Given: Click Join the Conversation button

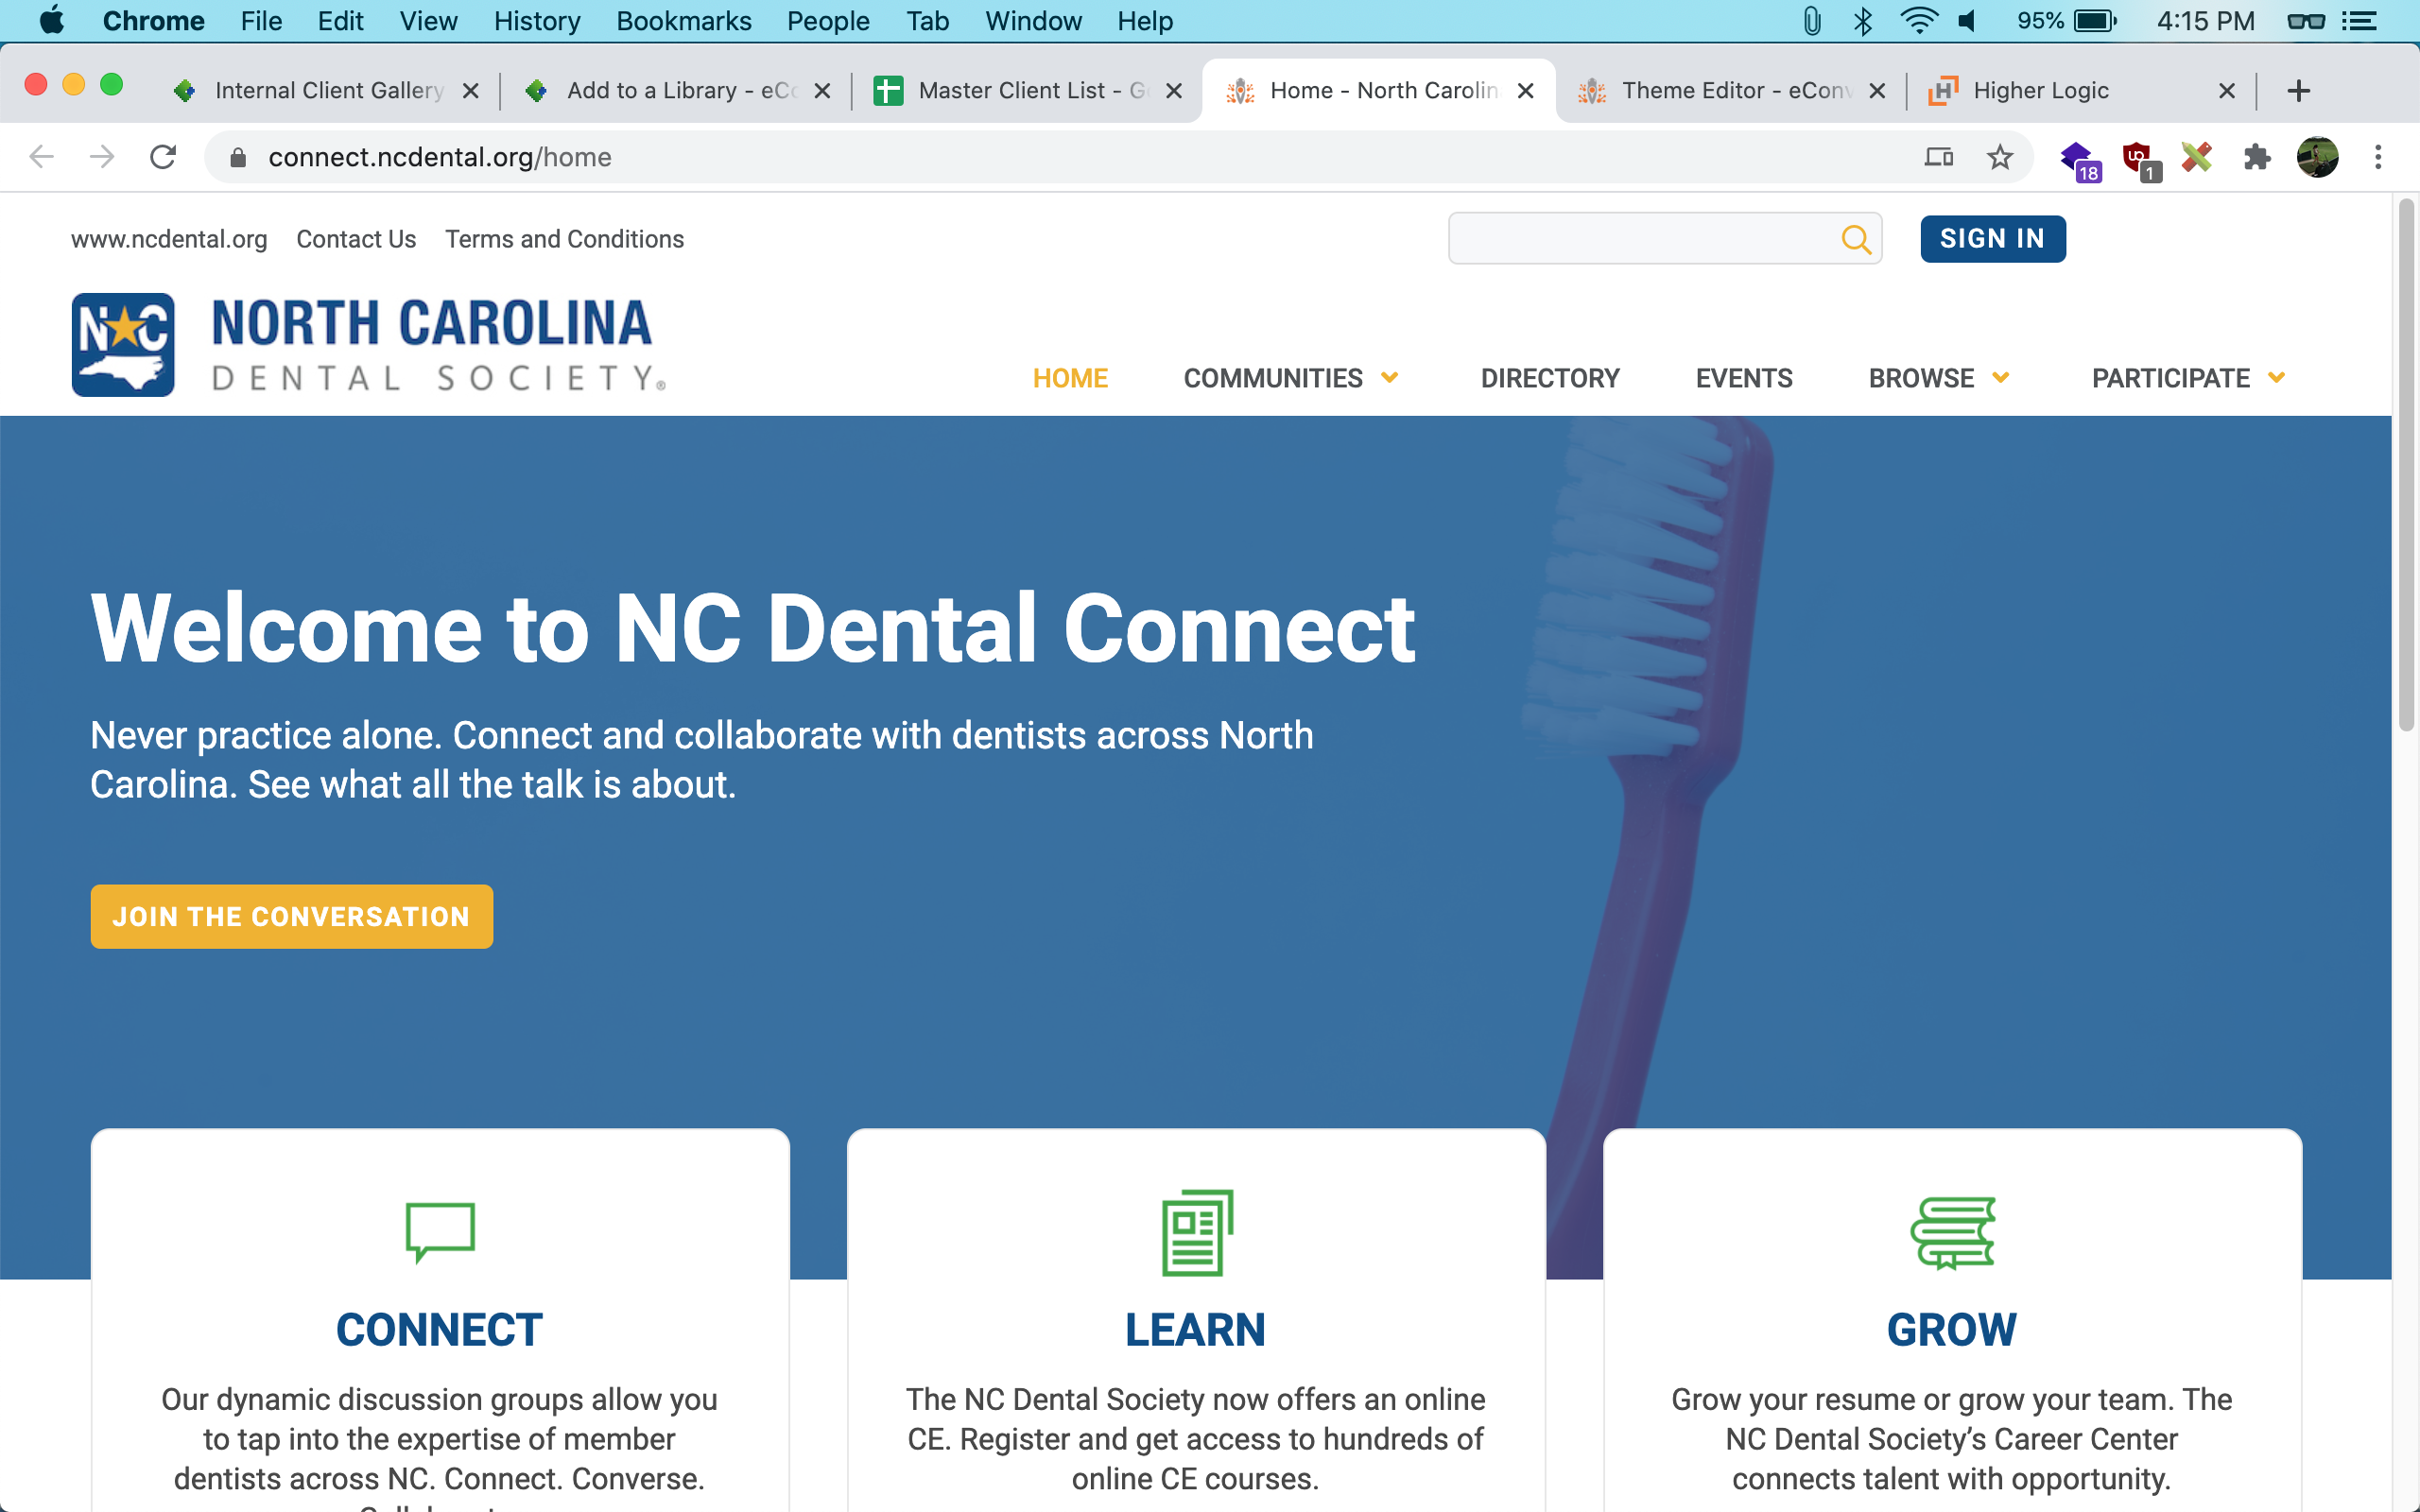Looking at the screenshot, I should pyautogui.click(x=291, y=916).
